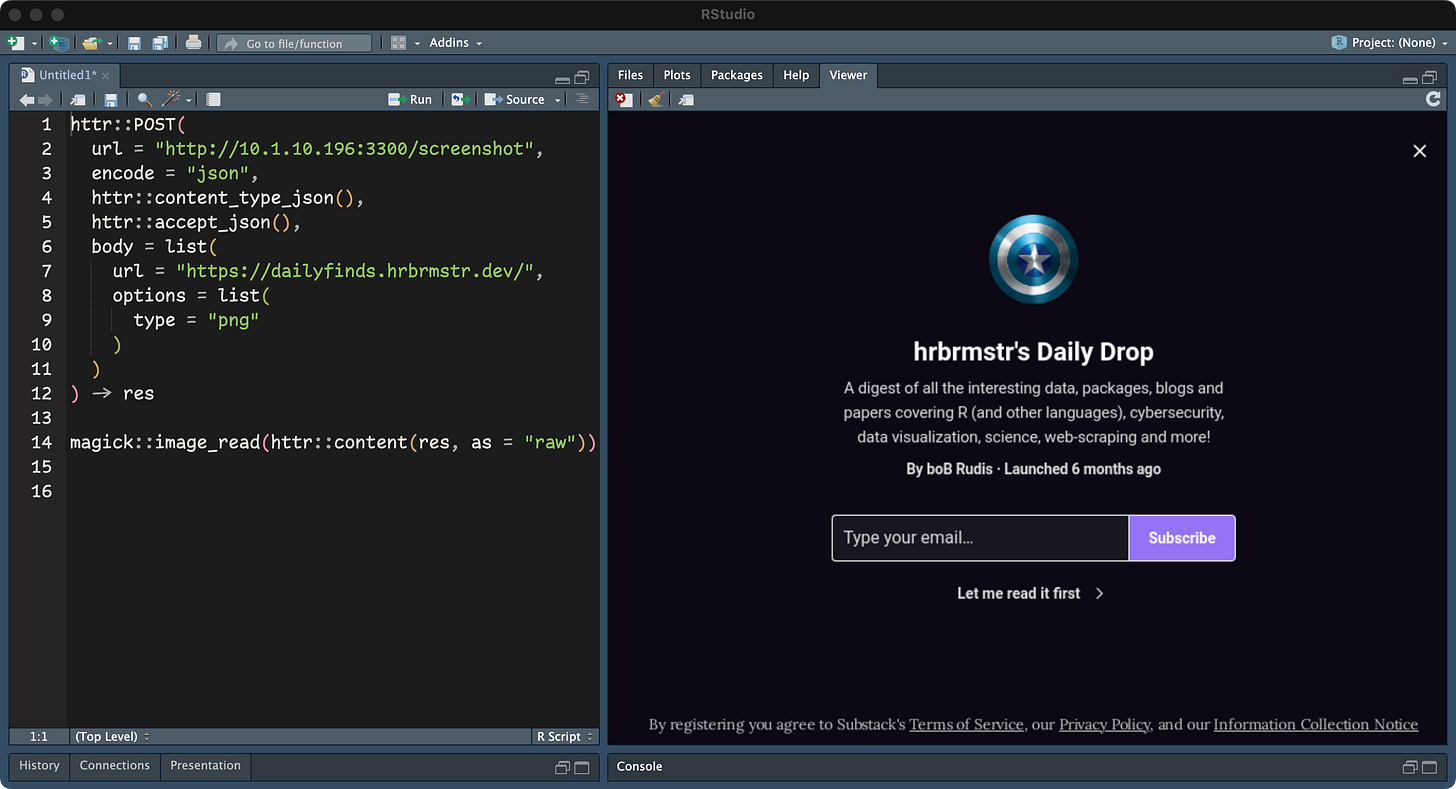
Task: Open the Information Collection Notice link
Action: (1316, 724)
